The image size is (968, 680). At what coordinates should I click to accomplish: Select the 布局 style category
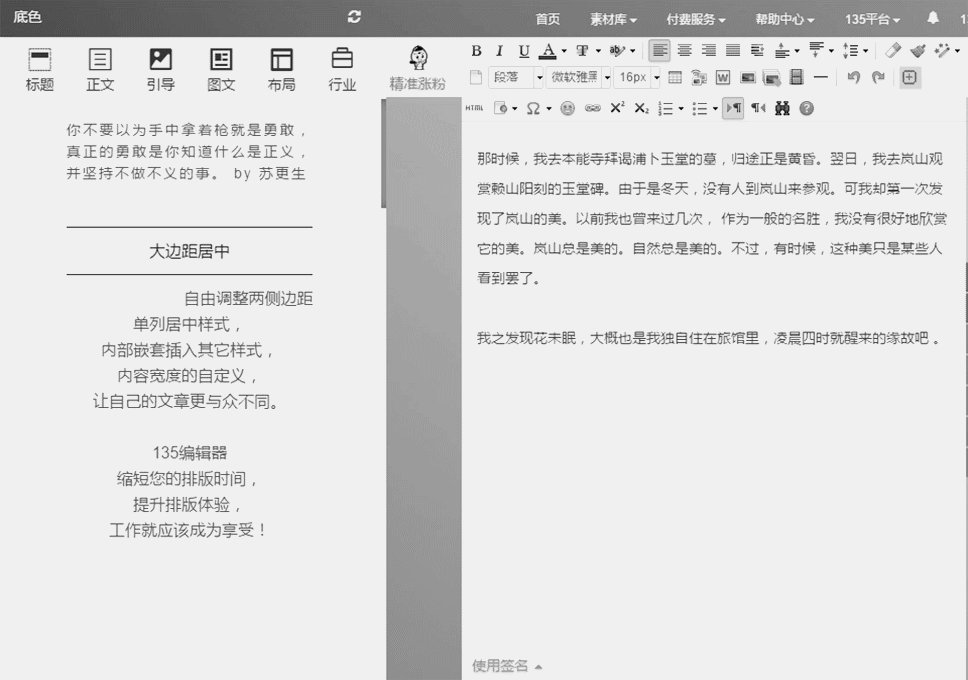point(282,70)
